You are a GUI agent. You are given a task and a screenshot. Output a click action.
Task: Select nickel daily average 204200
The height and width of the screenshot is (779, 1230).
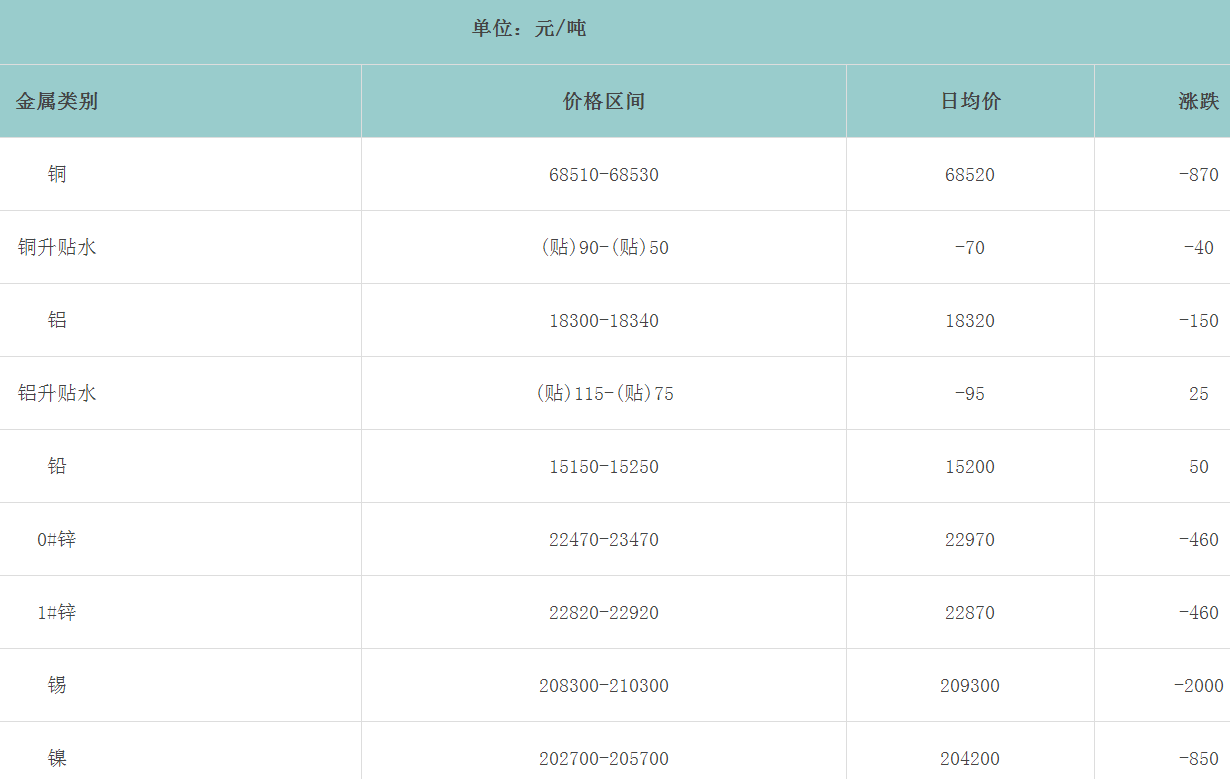coord(970,759)
